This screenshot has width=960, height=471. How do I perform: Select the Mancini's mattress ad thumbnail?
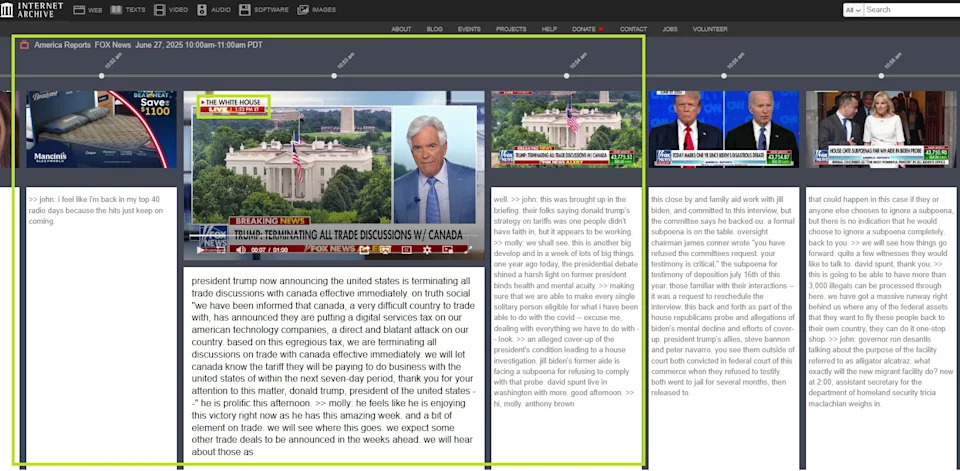tap(101, 129)
